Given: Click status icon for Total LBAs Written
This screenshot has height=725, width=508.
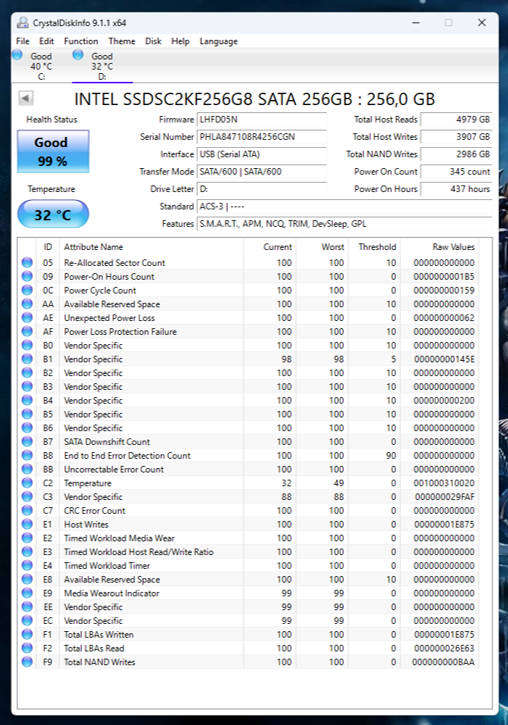Looking at the screenshot, I should (27, 634).
